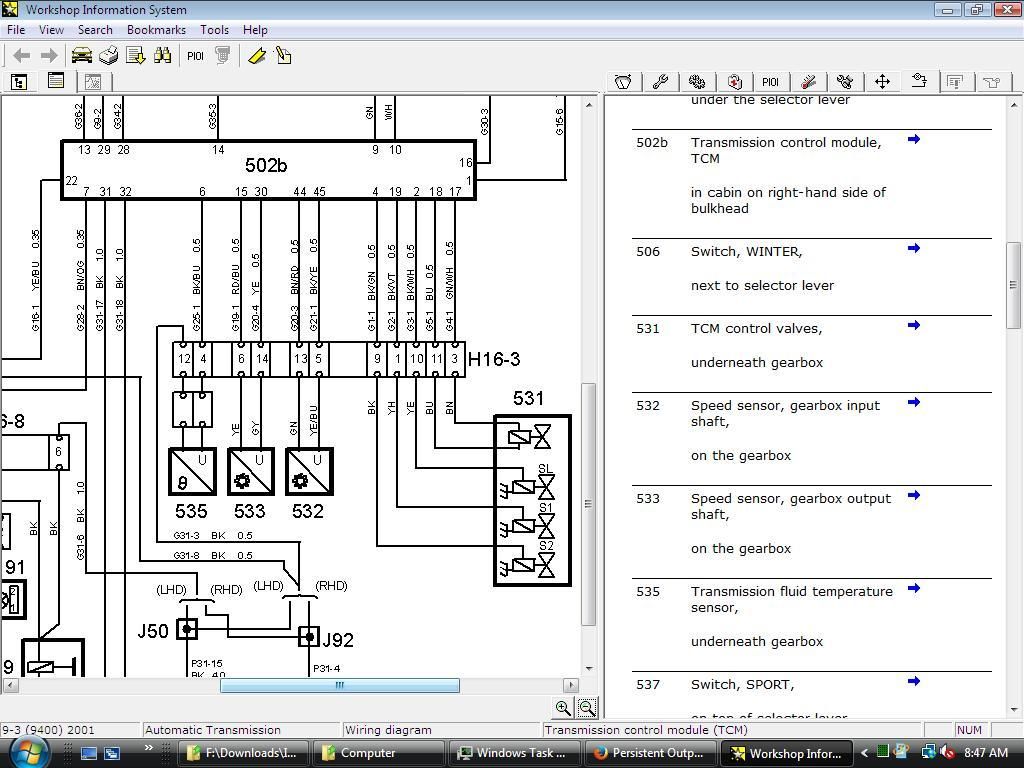Screen dimensions: 1024x768
Task: Click the binoculars search icon
Action: (x=163, y=55)
